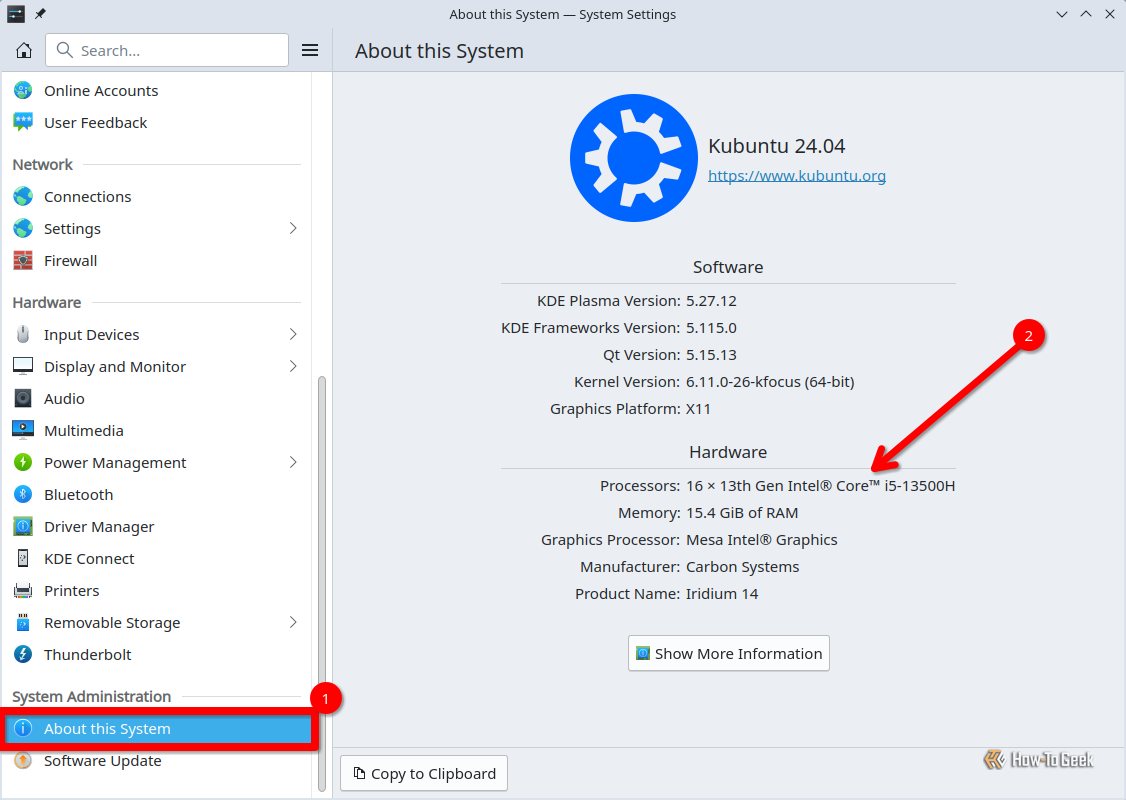Select the User Feedback icon

coord(22,122)
